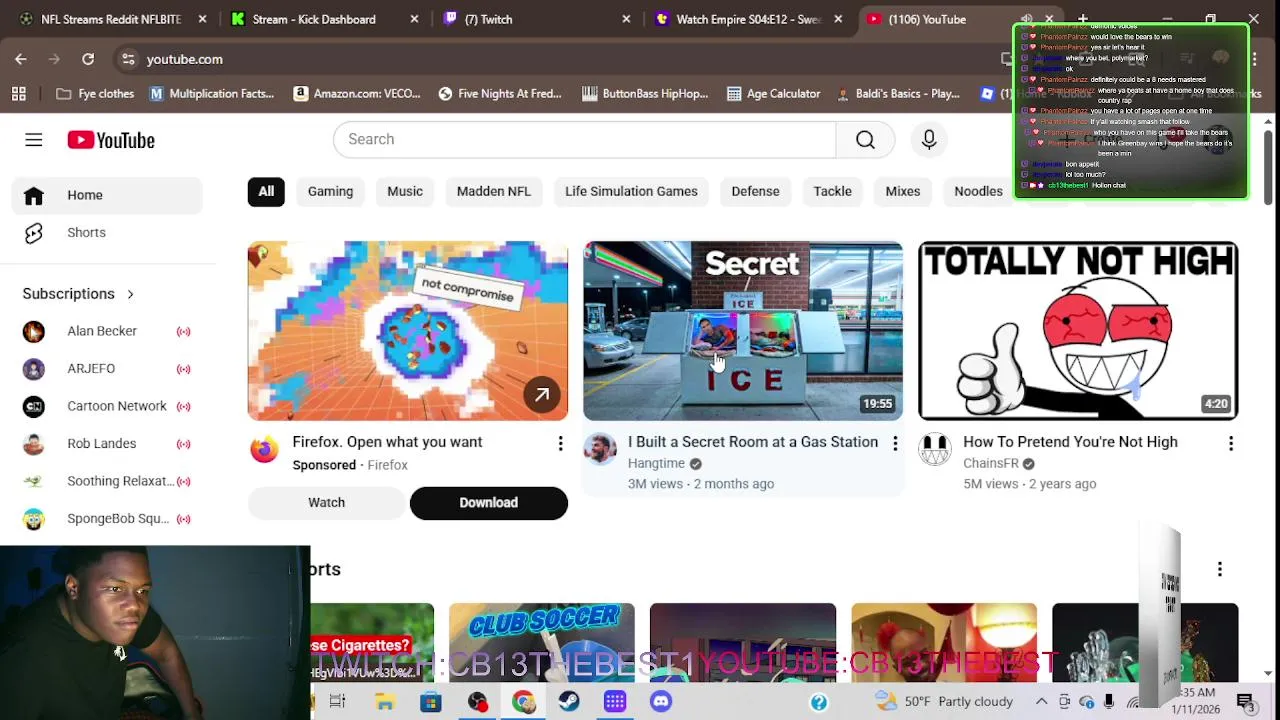Open the Soothing Relaxation subscription
Viewport: 1280px width, 720px height.
pyautogui.click(x=107, y=481)
